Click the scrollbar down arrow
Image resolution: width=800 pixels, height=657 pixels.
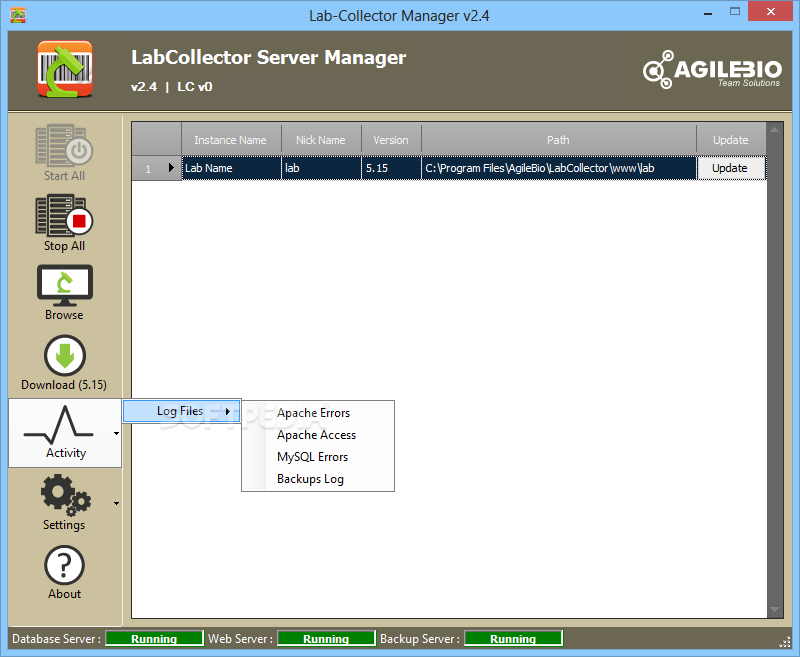774,610
